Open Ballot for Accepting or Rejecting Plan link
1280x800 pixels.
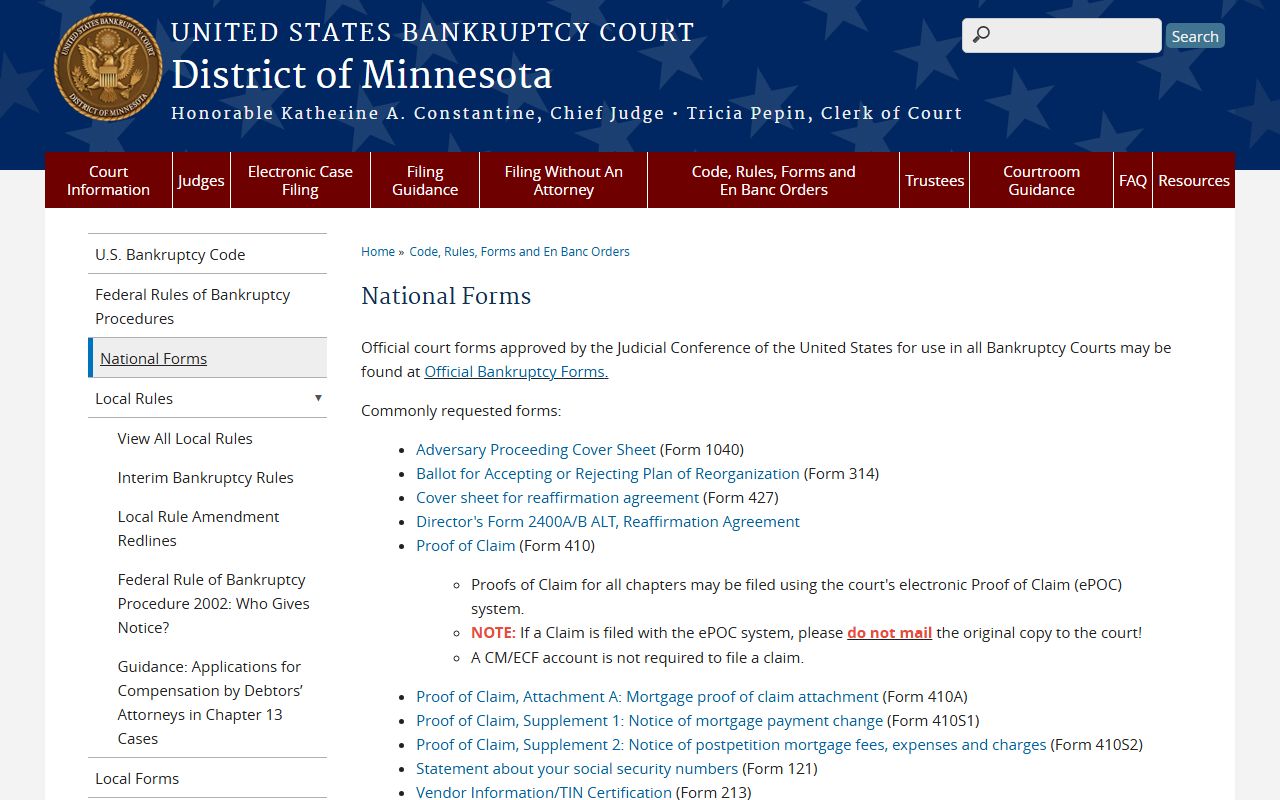click(x=608, y=473)
